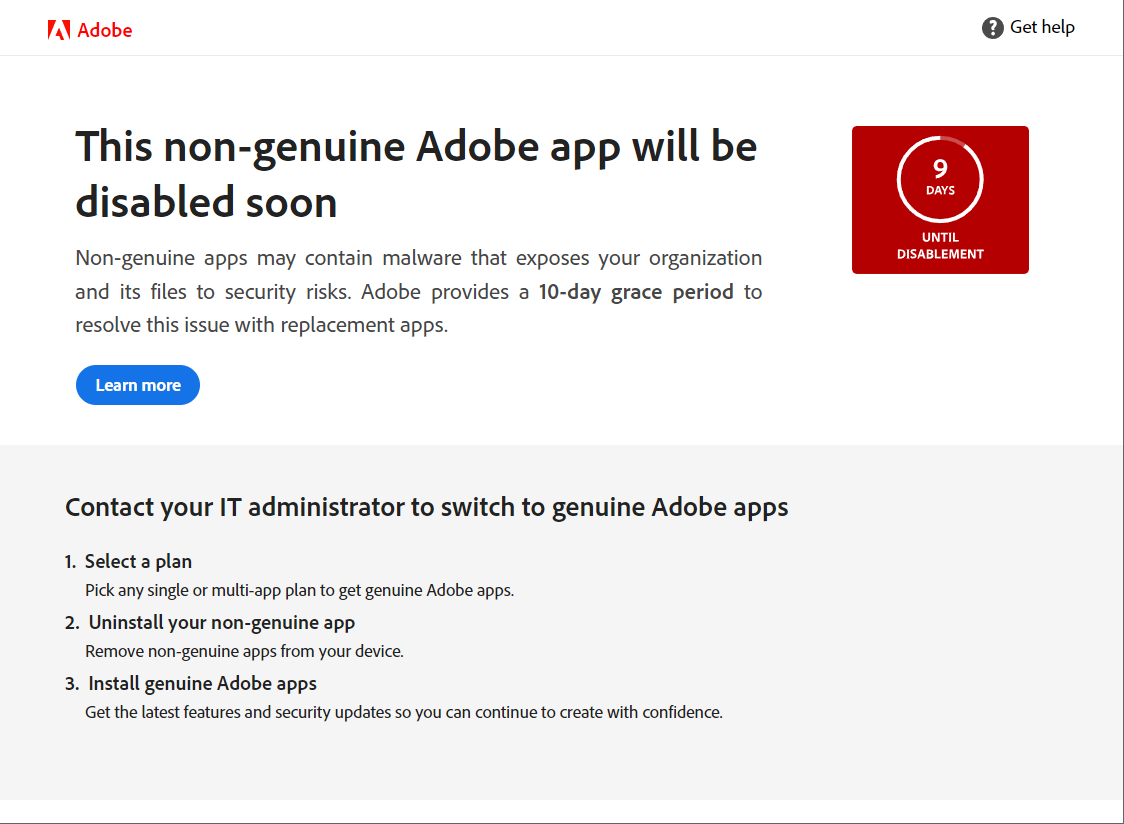Open Get help from the top bar
Viewport: 1124px width, 824px height.
[1041, 27]
